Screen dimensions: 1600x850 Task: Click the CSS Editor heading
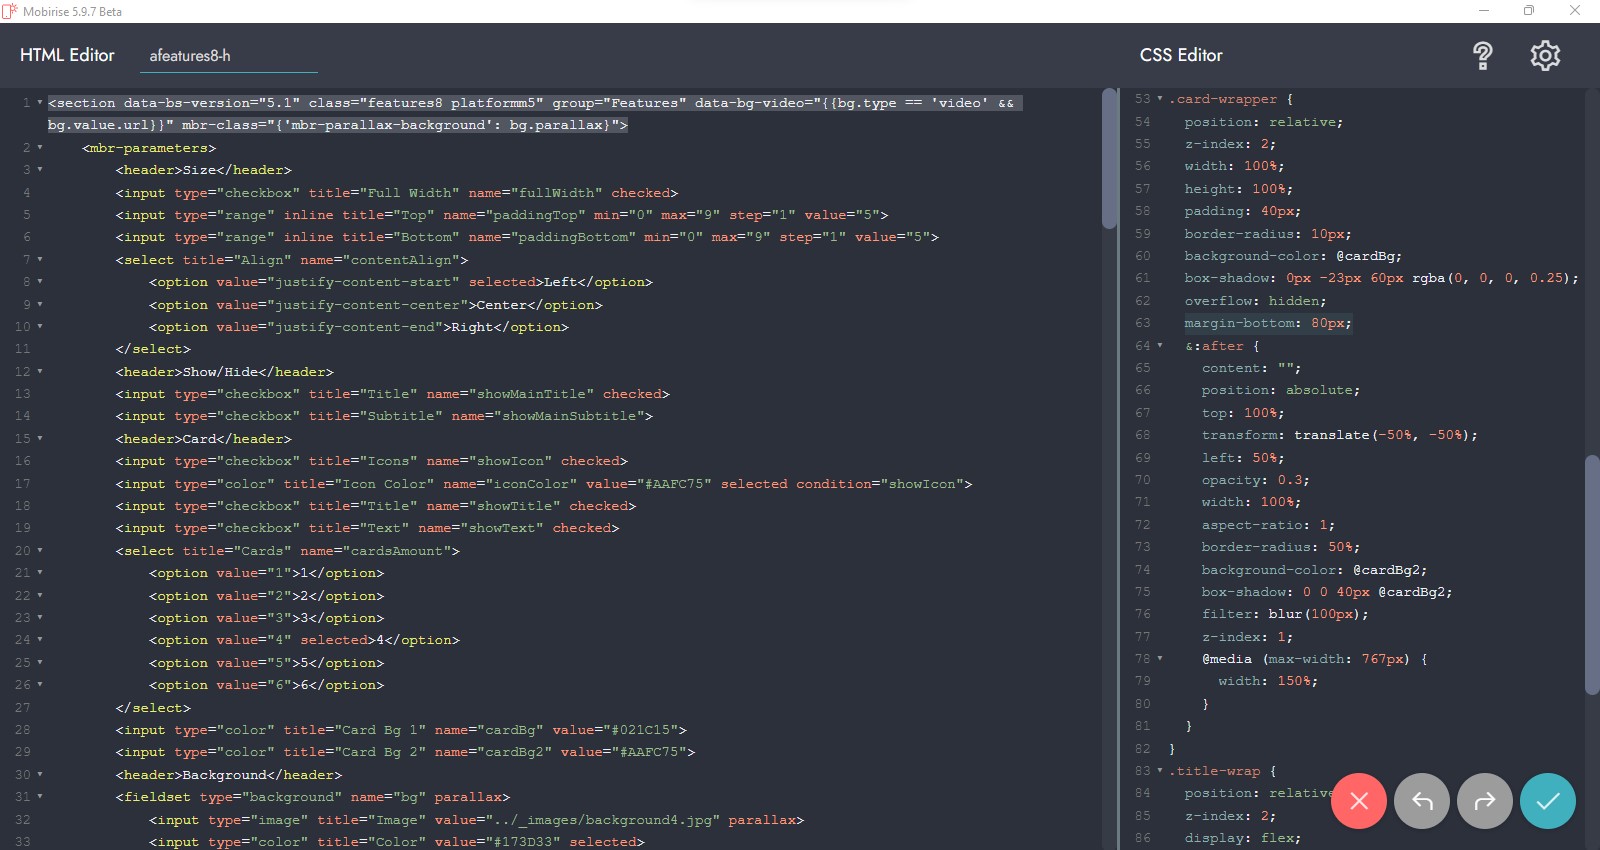[1181, 56]
